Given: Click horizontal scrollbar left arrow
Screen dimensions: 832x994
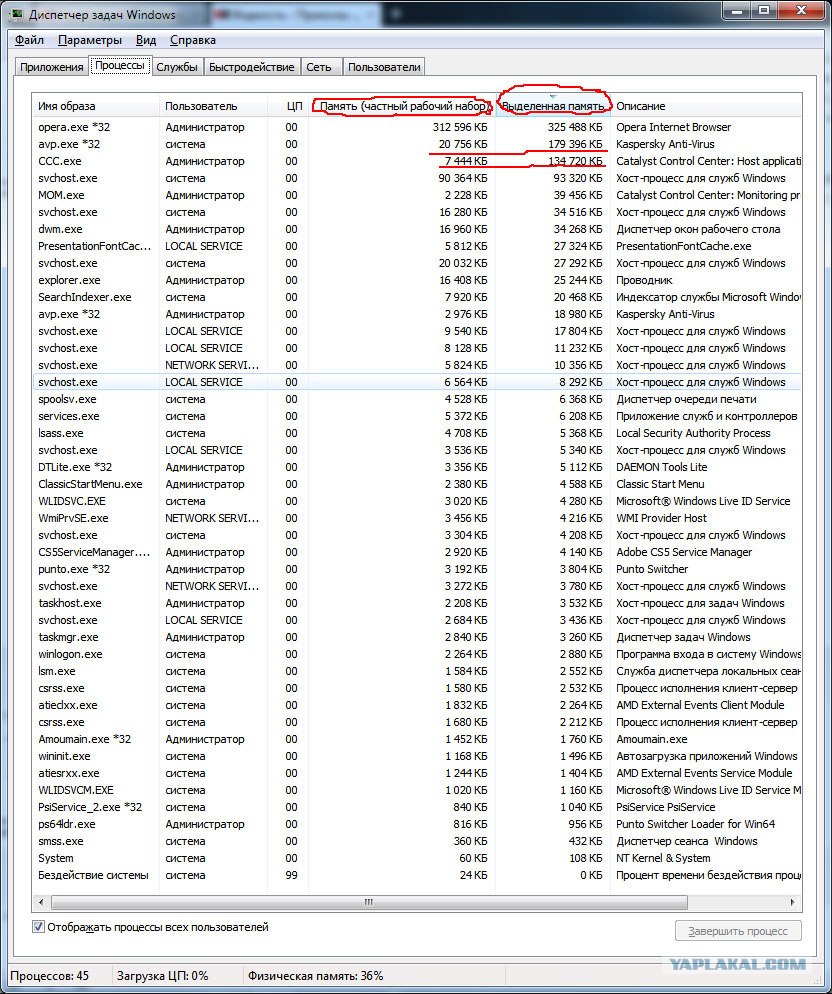Looking at the screenshot, I should [41, 902].
